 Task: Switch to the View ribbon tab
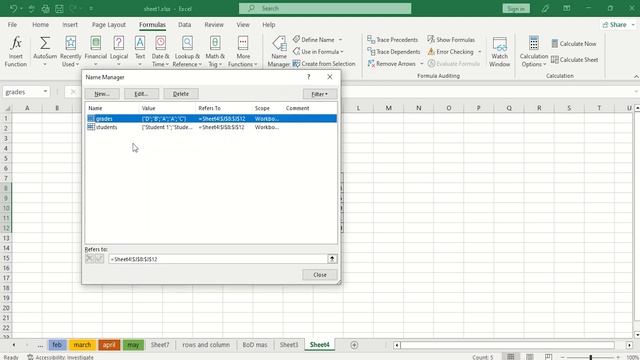click(243, 24)
